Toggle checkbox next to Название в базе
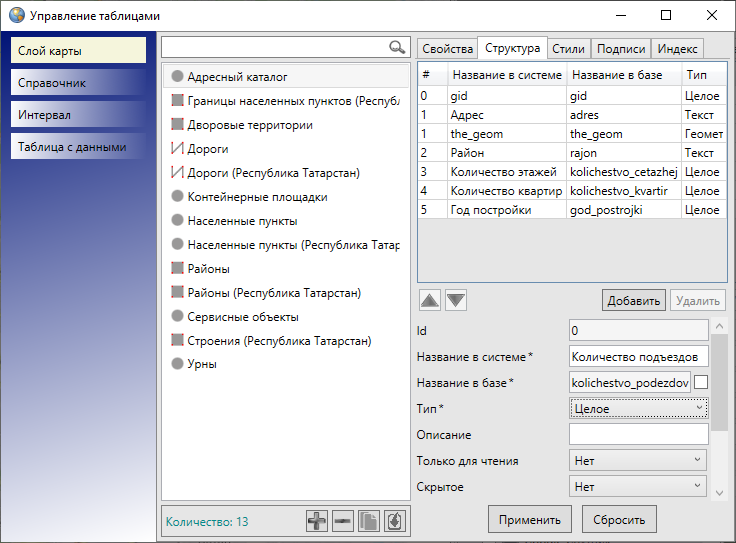The width and height of the screenshot is (736, 543). click(x=701, y=382)
